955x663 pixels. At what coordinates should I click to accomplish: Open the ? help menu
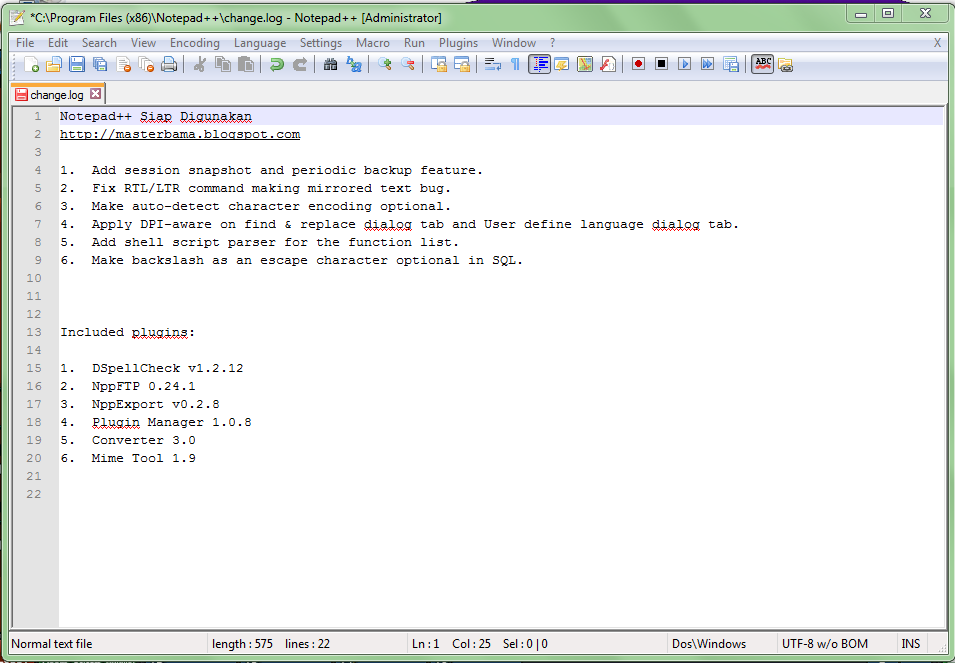click(552, 43)
